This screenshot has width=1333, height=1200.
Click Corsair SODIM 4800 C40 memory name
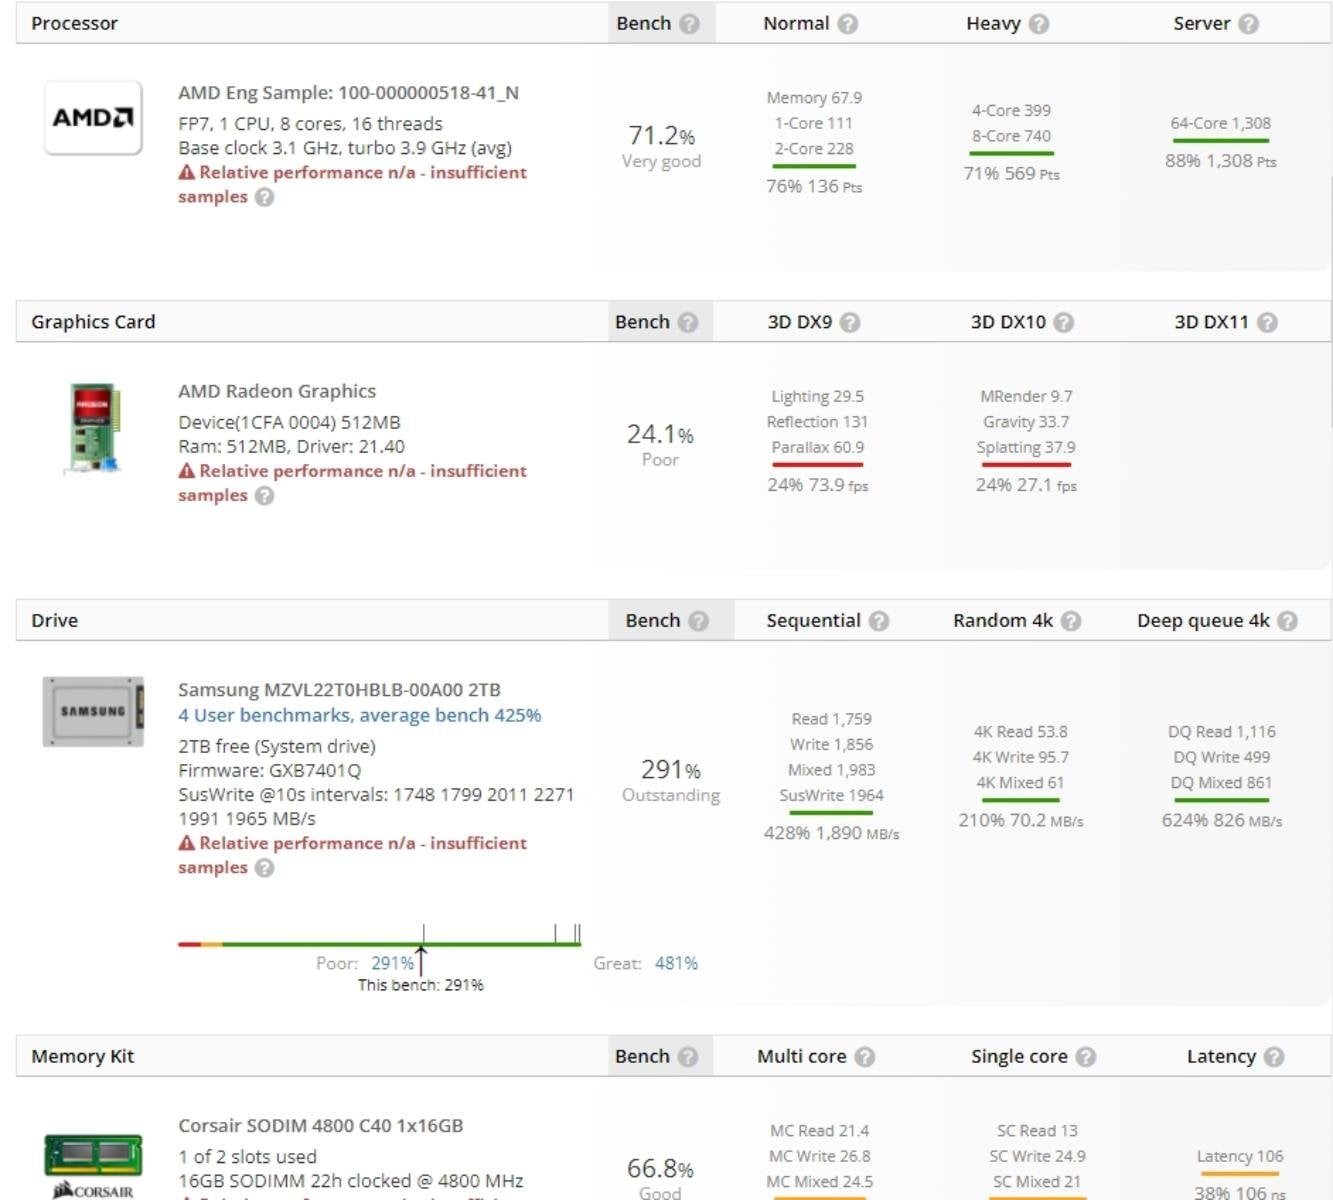tap(320, 1126)
